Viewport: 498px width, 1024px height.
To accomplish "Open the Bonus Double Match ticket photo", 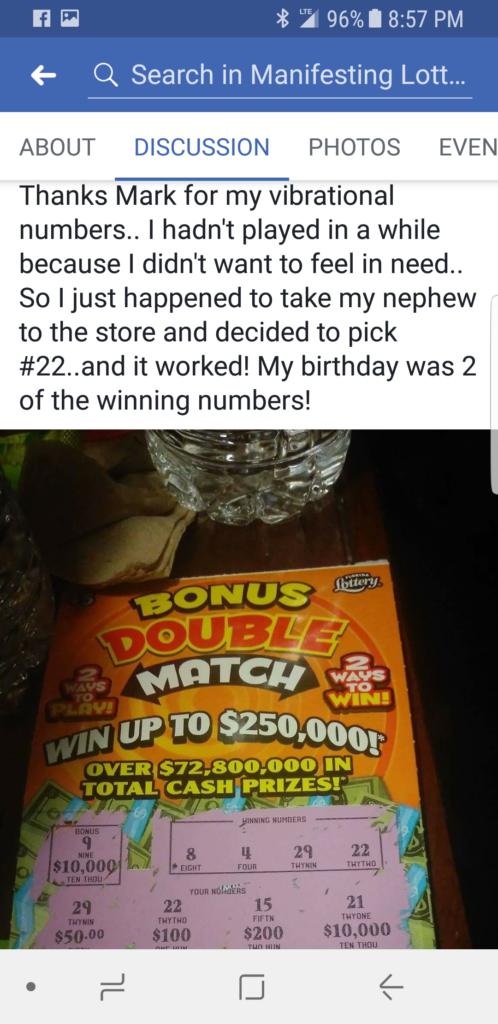I will coord(249,689).
